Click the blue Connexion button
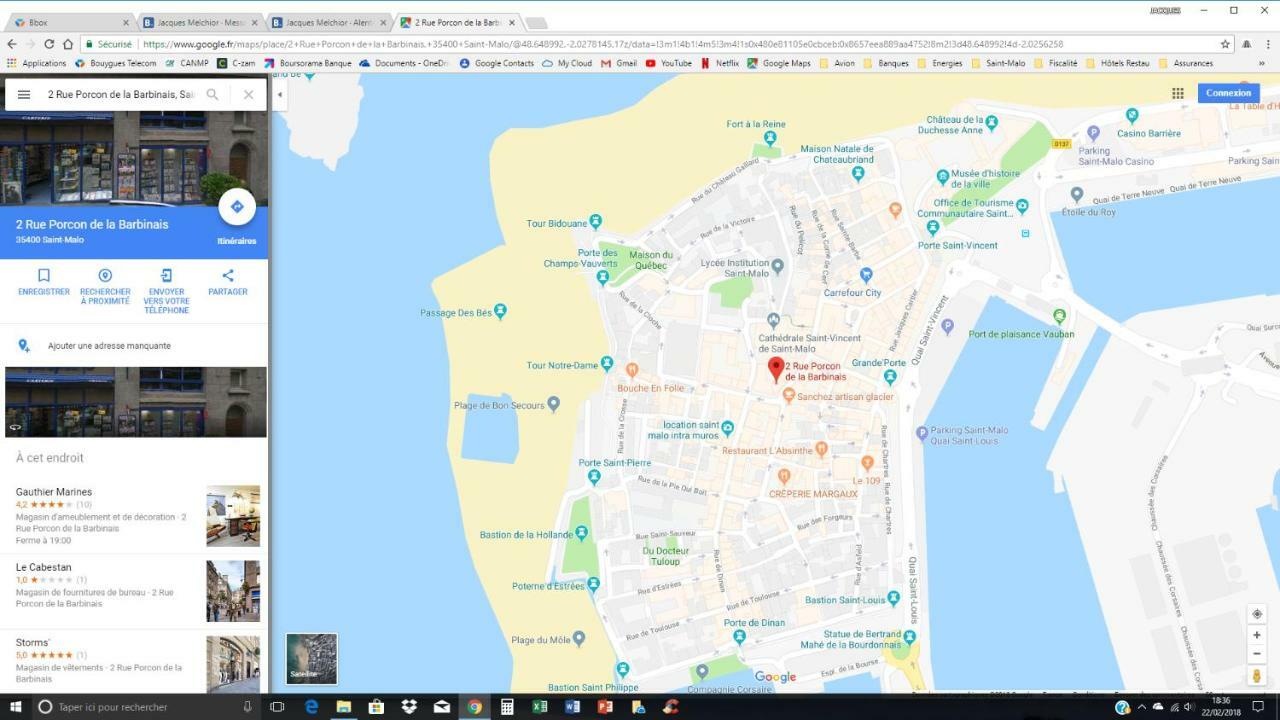 click(x=1228, y=93)
